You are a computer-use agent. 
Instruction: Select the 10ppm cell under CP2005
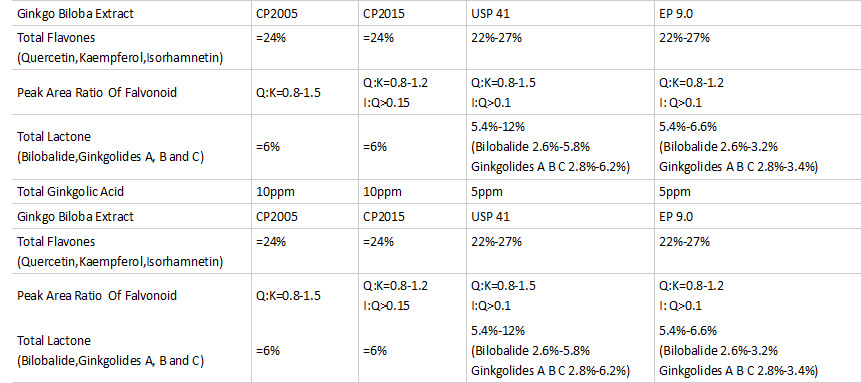[x=277, y=192]
